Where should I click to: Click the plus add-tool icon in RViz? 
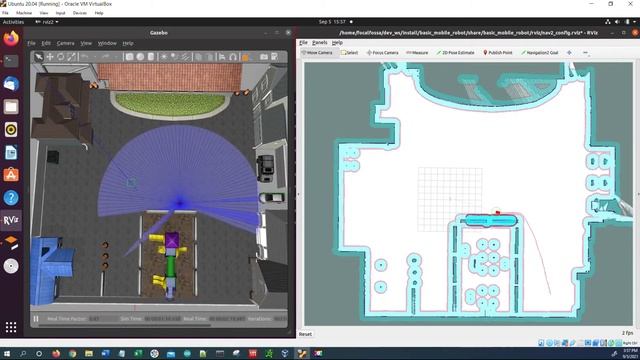pos(569,53)
